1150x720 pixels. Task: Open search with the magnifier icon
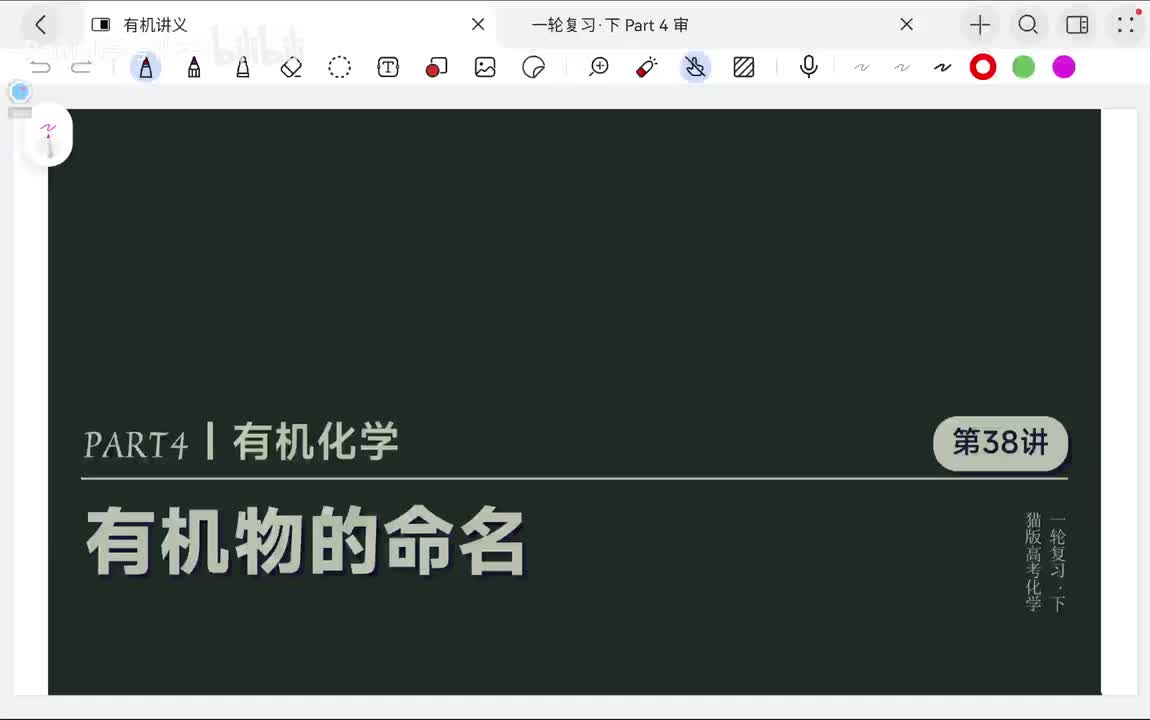point(1028,25)
